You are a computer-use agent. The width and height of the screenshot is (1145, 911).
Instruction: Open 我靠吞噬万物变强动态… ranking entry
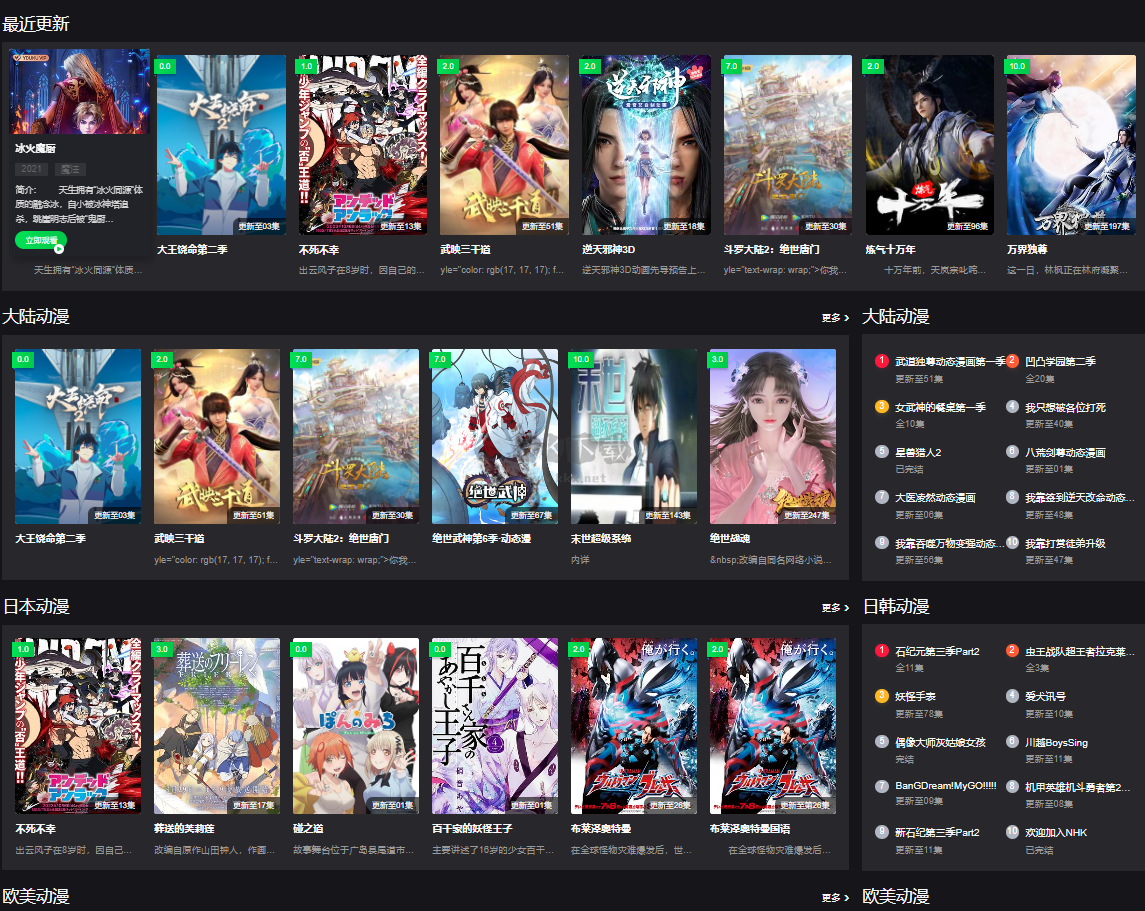(x=949, y=544)
